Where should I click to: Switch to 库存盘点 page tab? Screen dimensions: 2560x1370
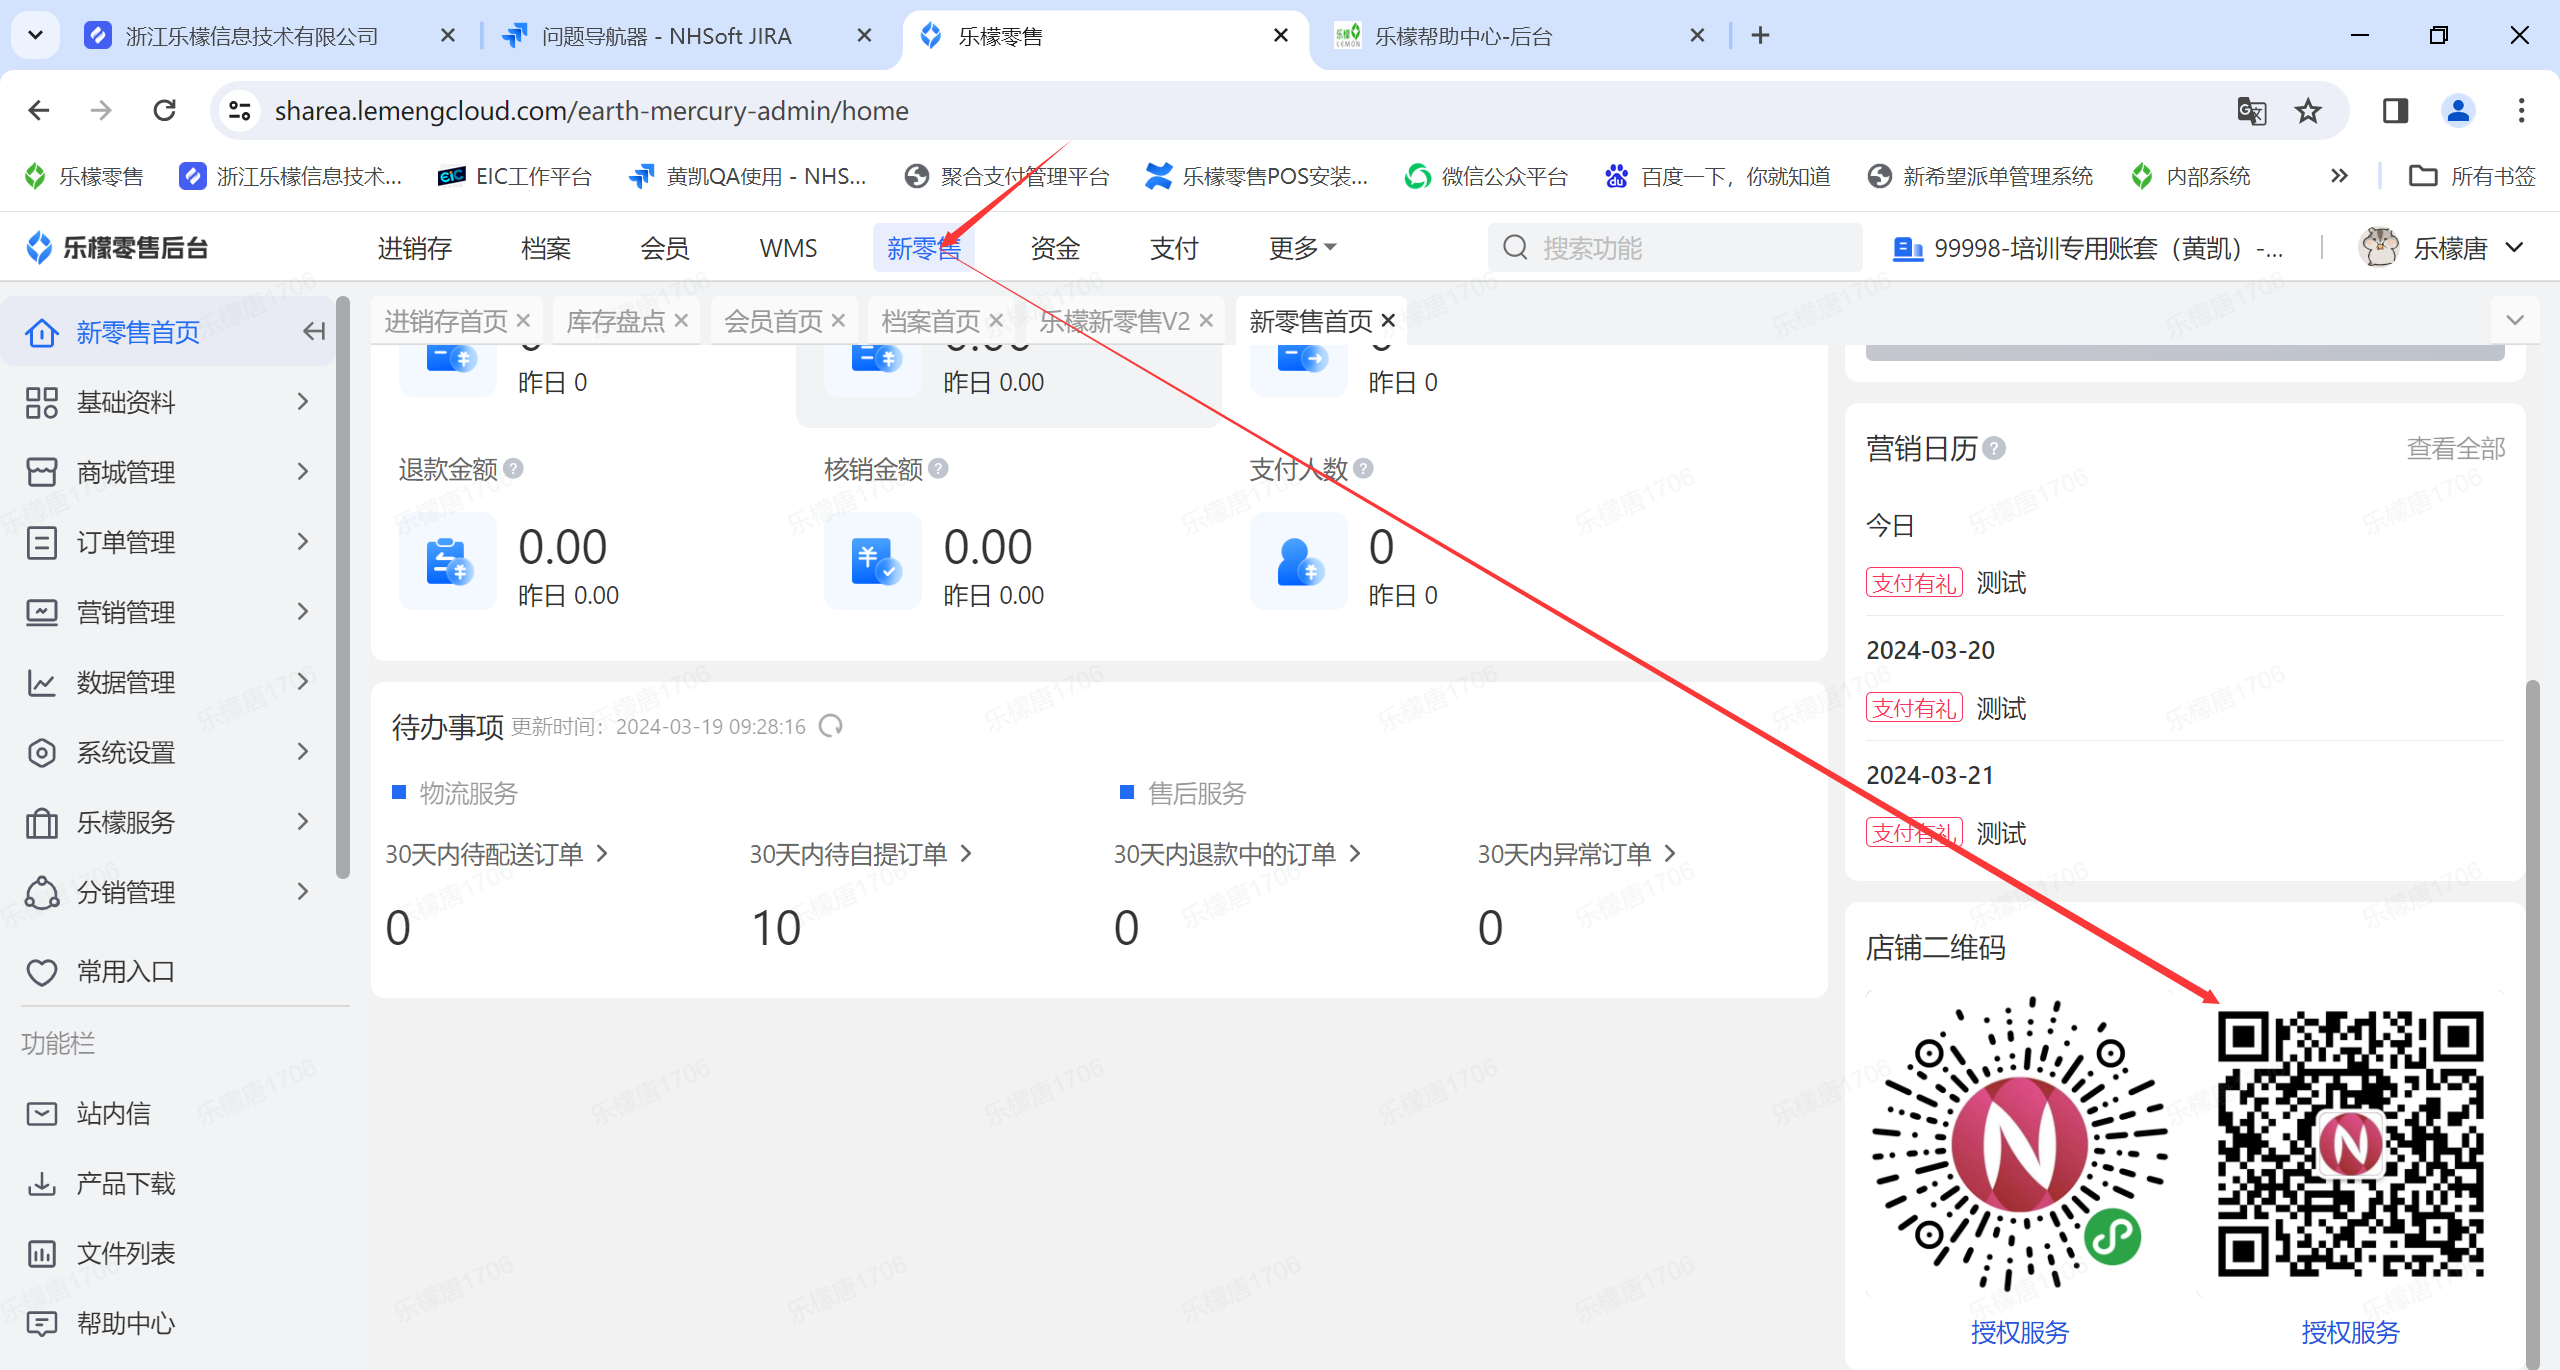coord(616,321)
